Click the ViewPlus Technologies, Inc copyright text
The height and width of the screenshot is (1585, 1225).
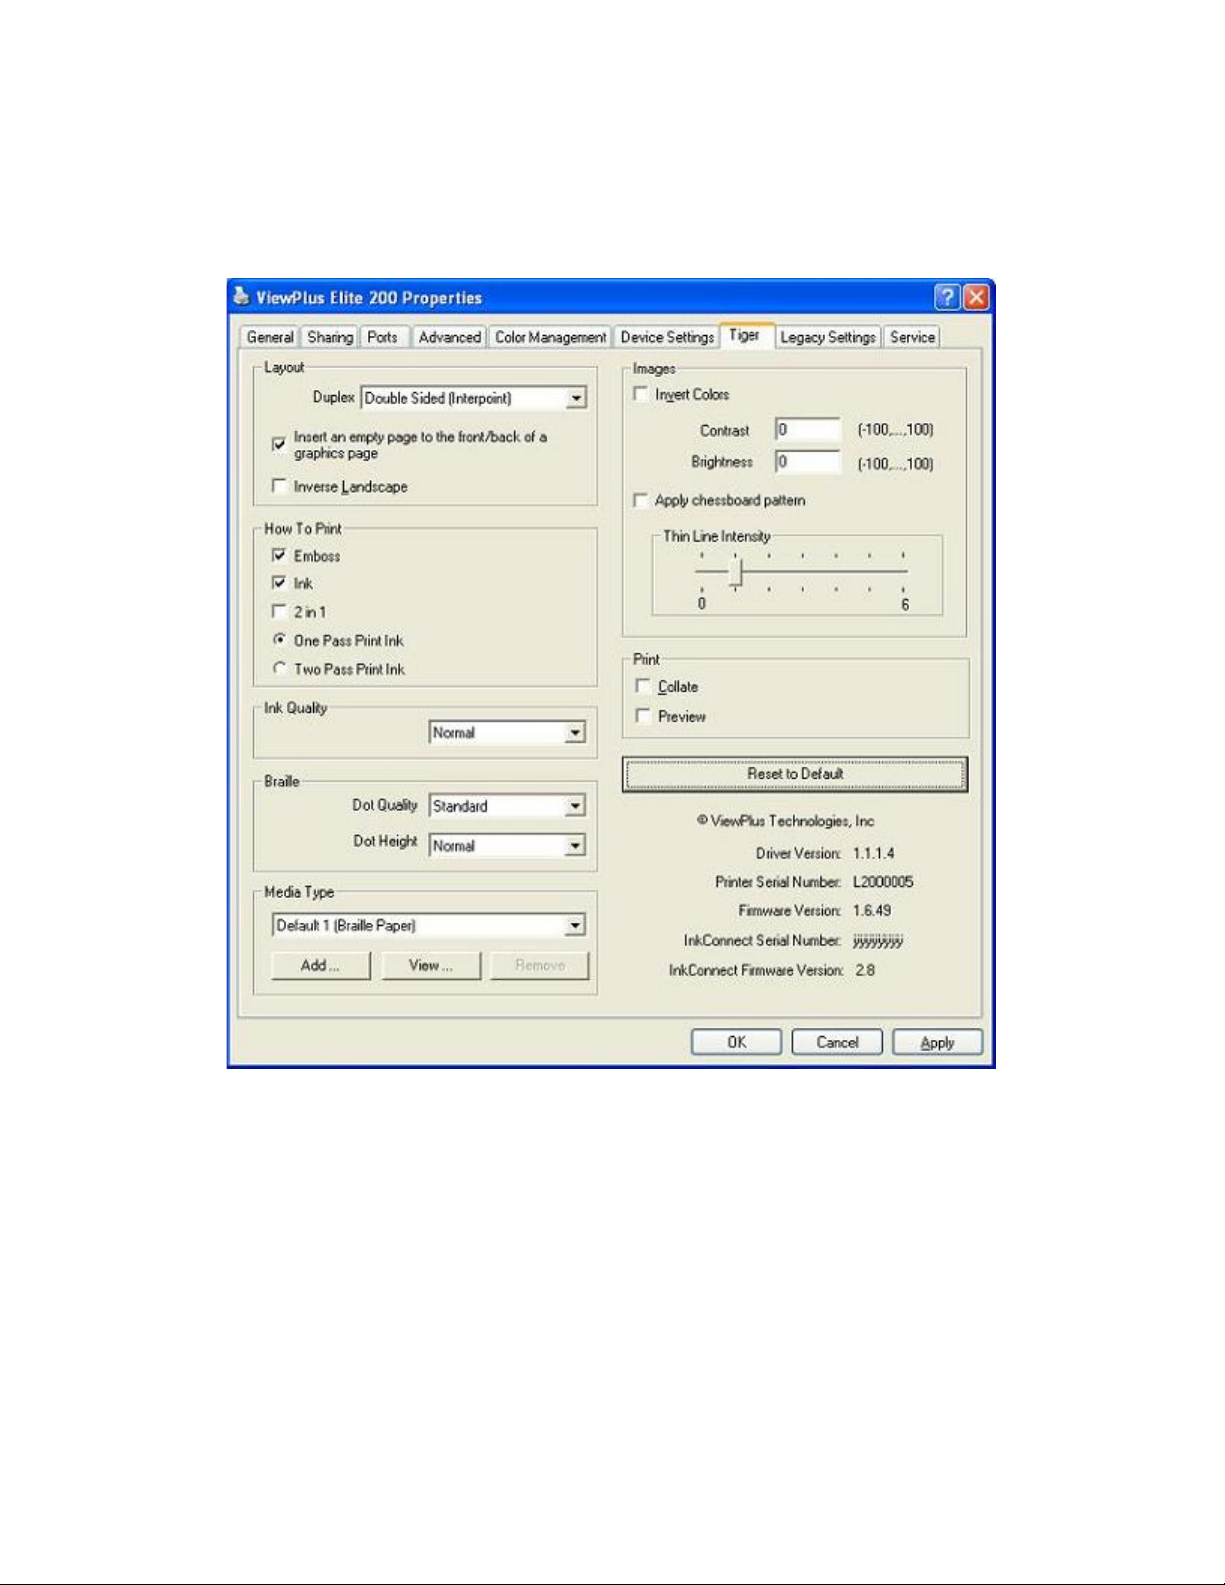(x=785, y=821)
